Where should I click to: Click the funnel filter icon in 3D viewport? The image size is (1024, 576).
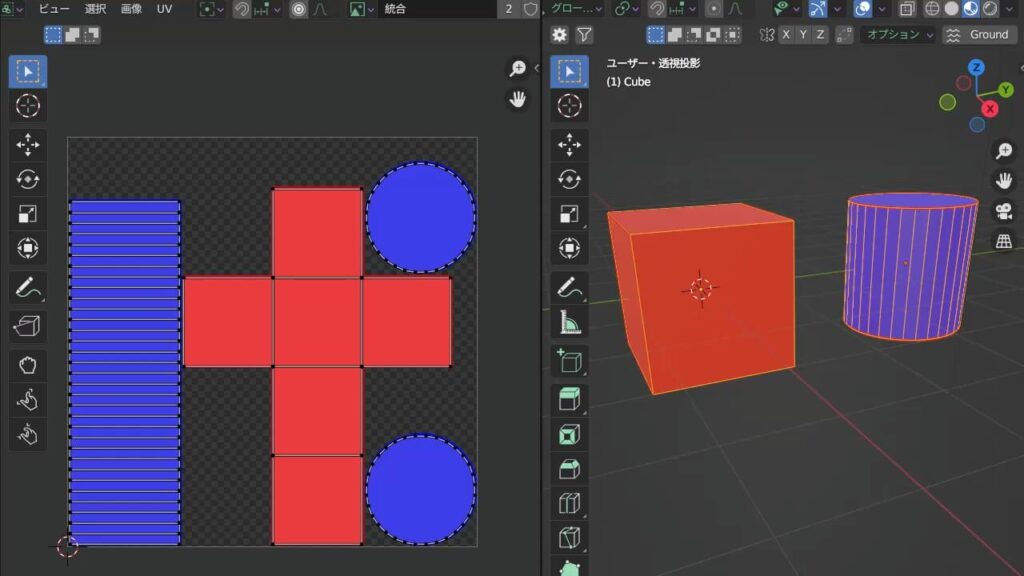584,35
